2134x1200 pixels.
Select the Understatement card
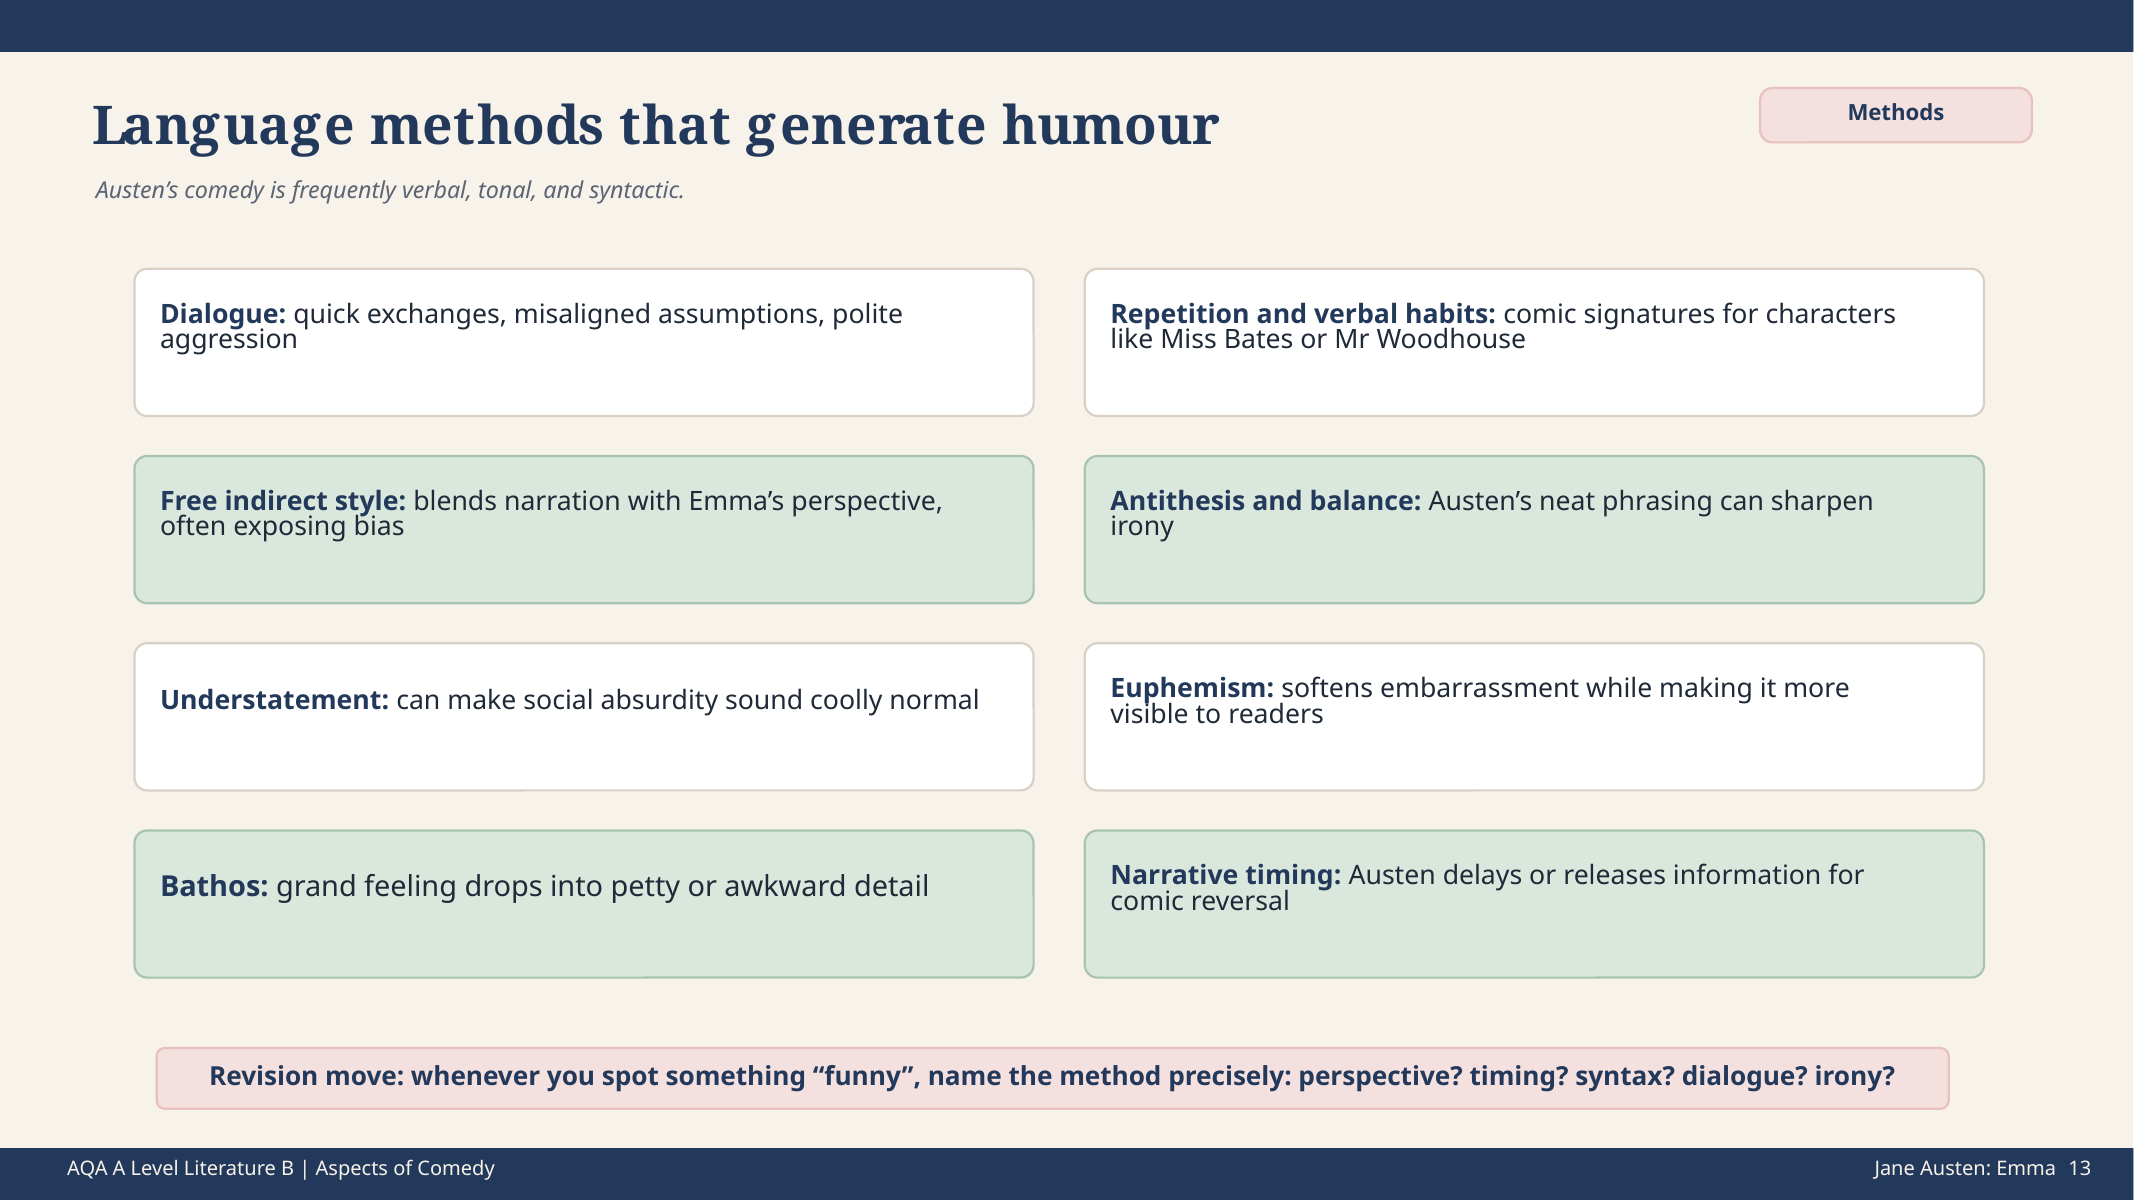[584, 716]
